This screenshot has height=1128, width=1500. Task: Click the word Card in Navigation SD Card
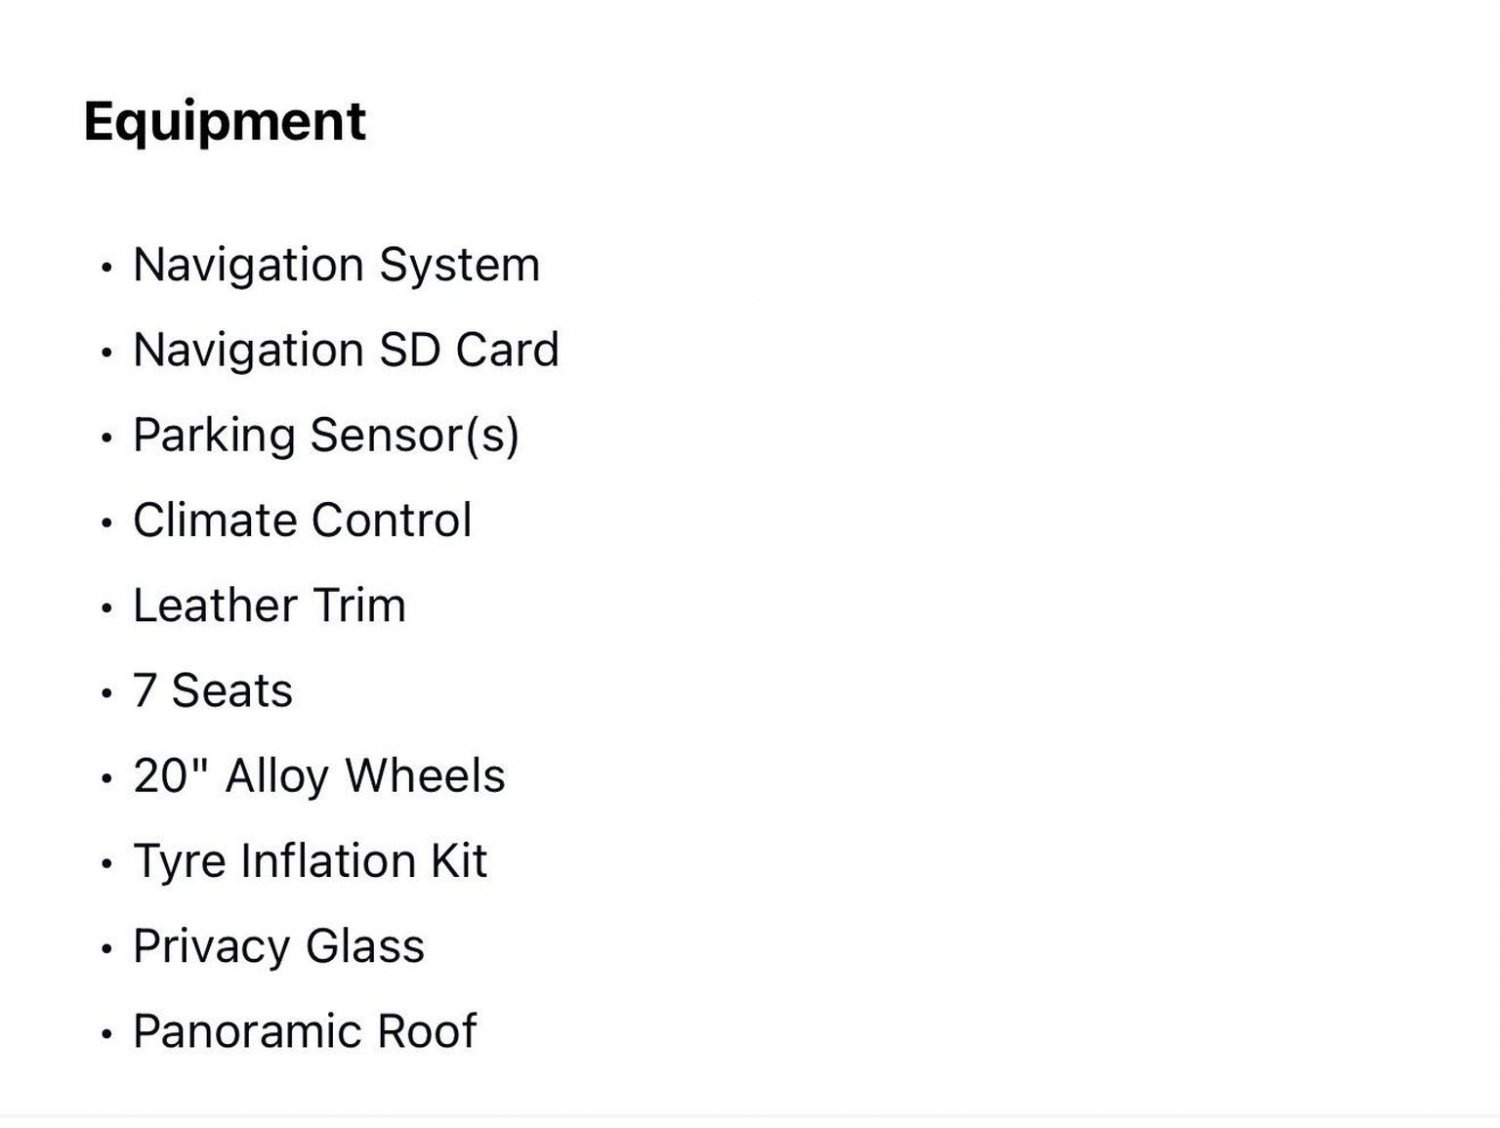point(507,350)
